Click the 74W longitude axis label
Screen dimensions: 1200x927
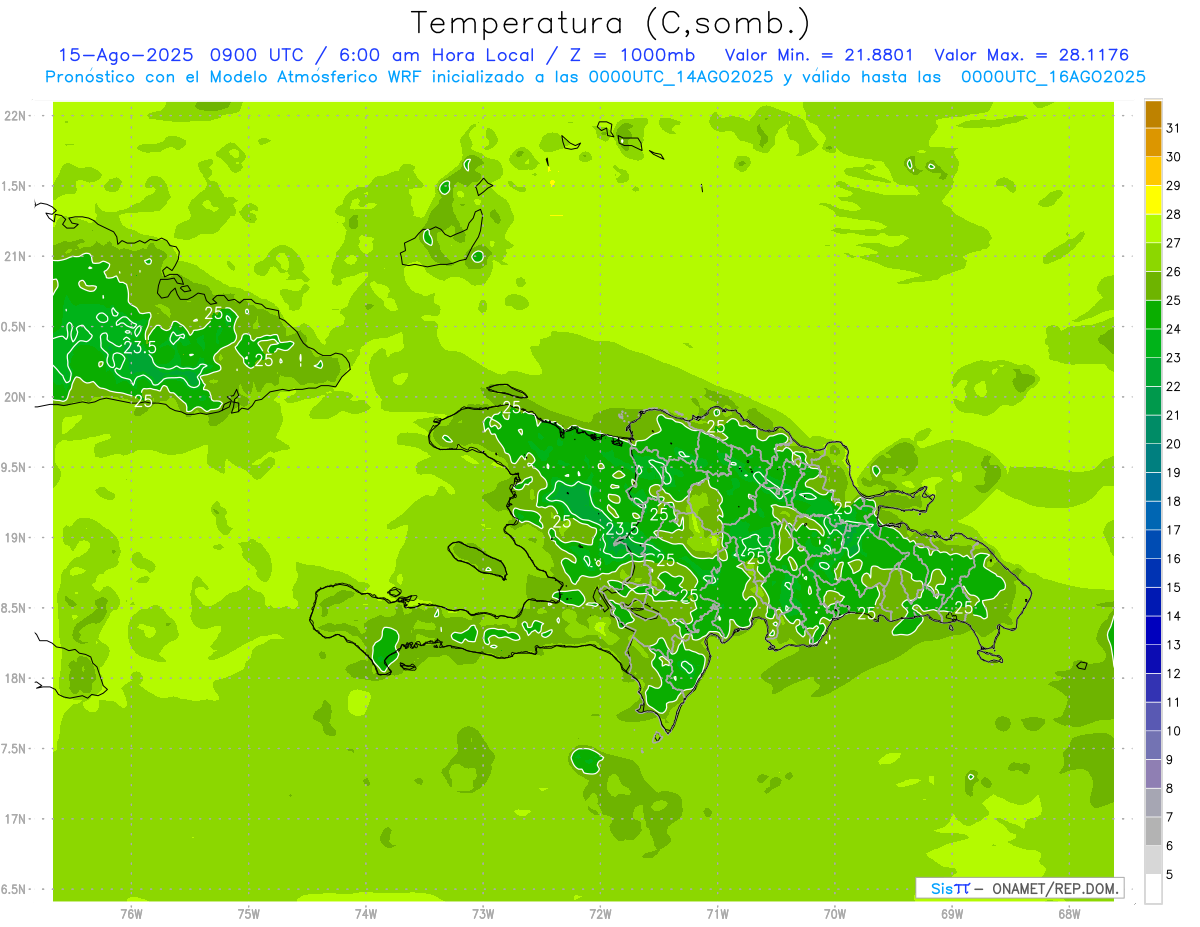(365, 913)
